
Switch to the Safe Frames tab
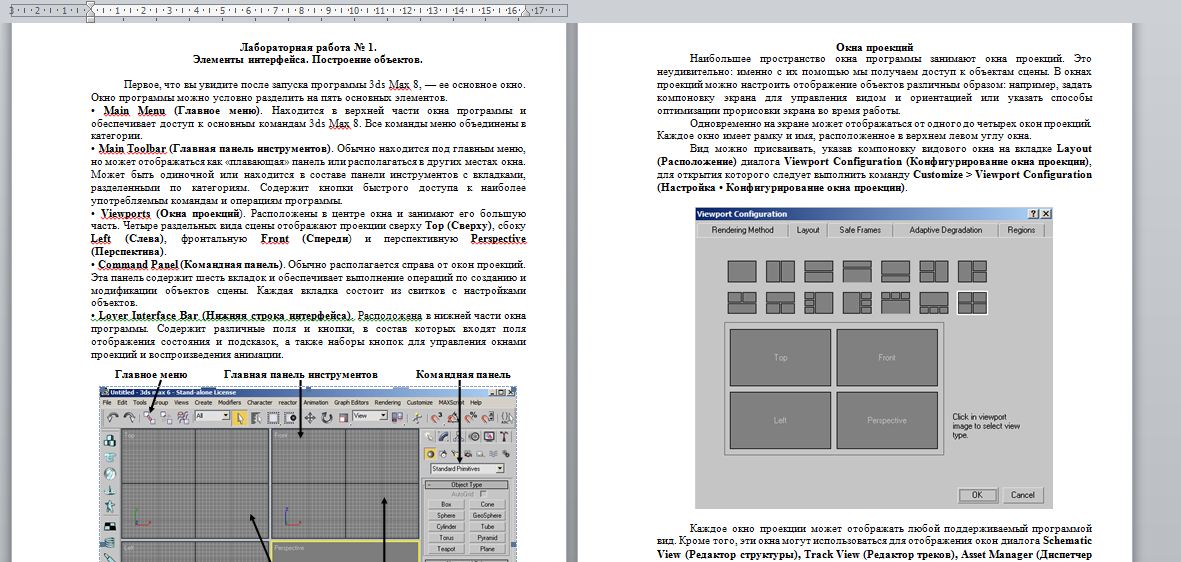click(x=859, y=230)
